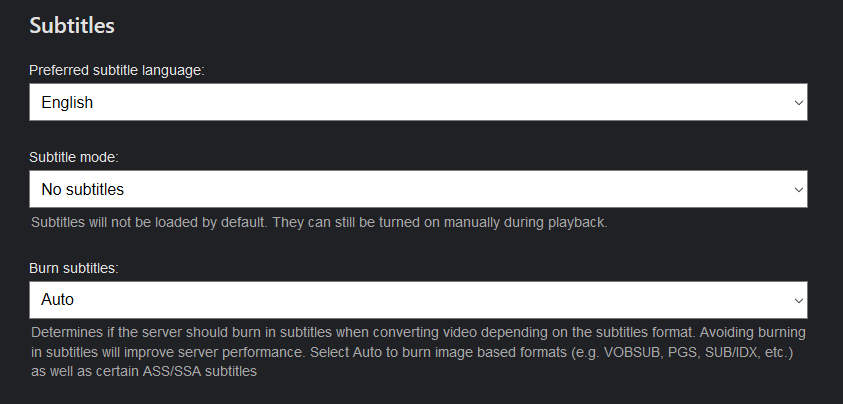Viewport: 843px width, 404px height.
Task: Open the Preferred subtitle language dropdown
Action: (x=418, y=102)
